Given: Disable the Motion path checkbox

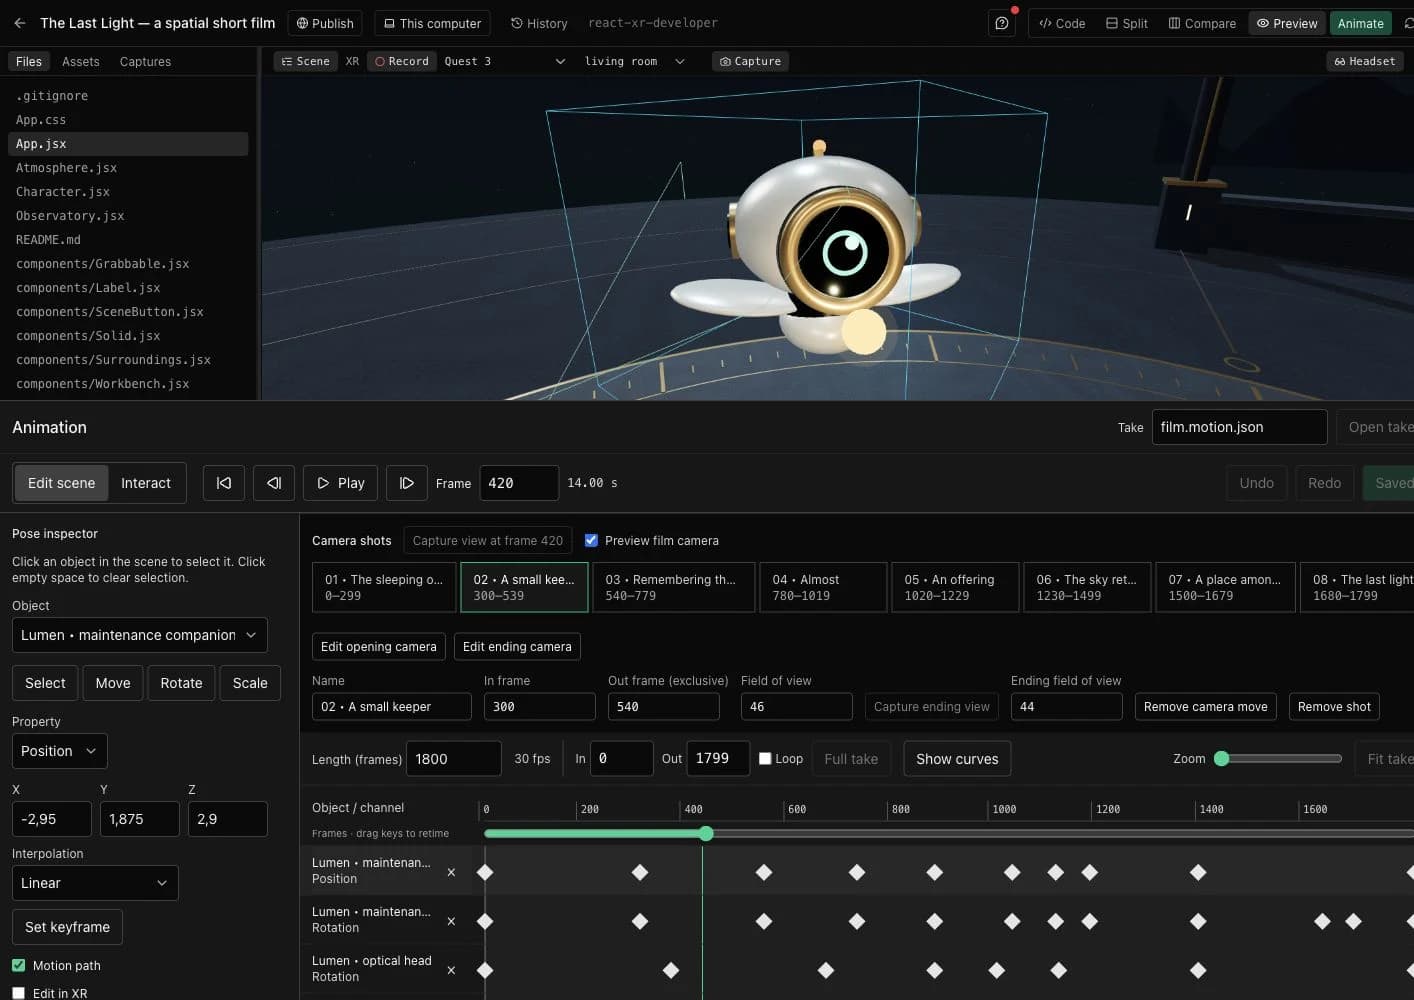Looking at the screenshot, I should 18,965.
